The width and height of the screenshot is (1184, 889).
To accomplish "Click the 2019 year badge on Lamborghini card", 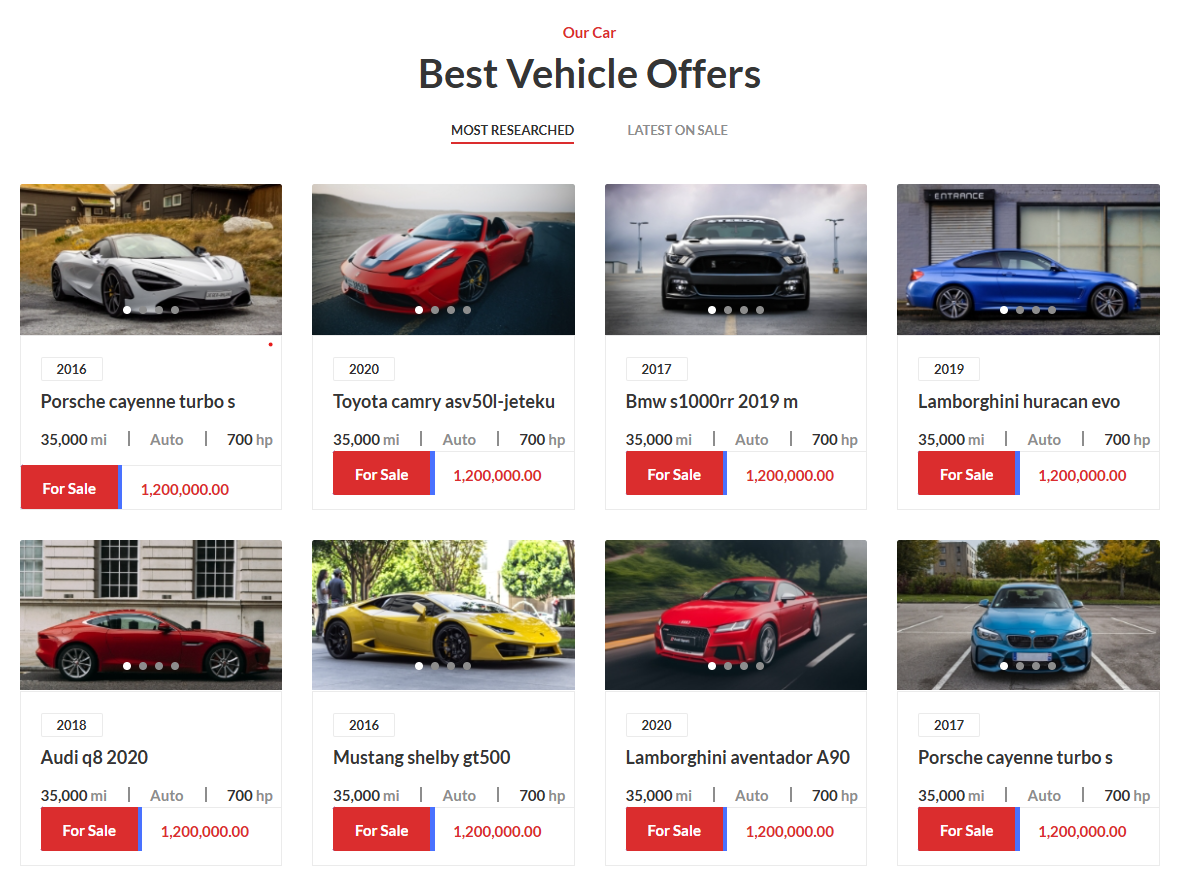I will click(948, 369).
